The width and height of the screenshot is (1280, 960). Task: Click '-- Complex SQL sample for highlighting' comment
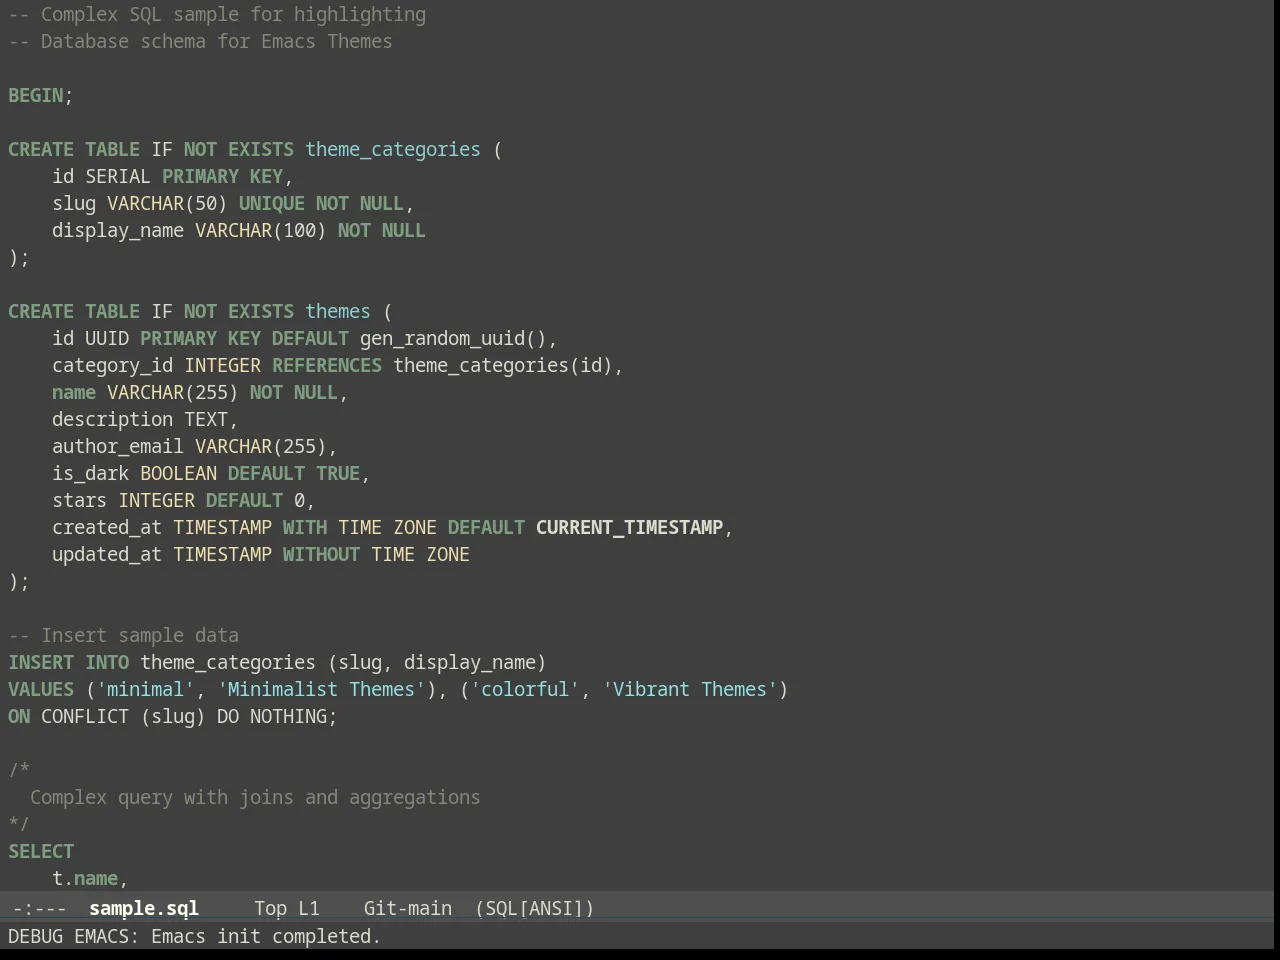pyautogui.click(x=217, y=14)
